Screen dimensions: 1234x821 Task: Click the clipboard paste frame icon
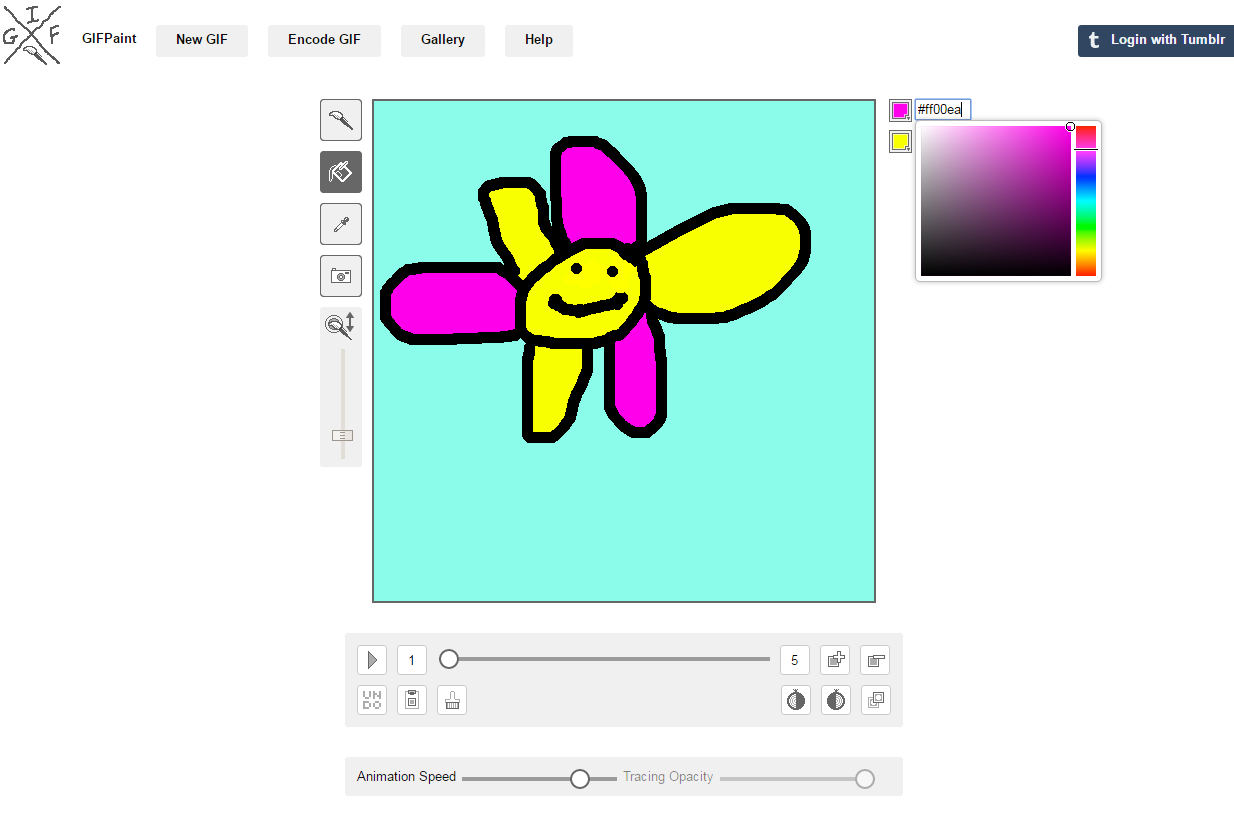point(412,700)
